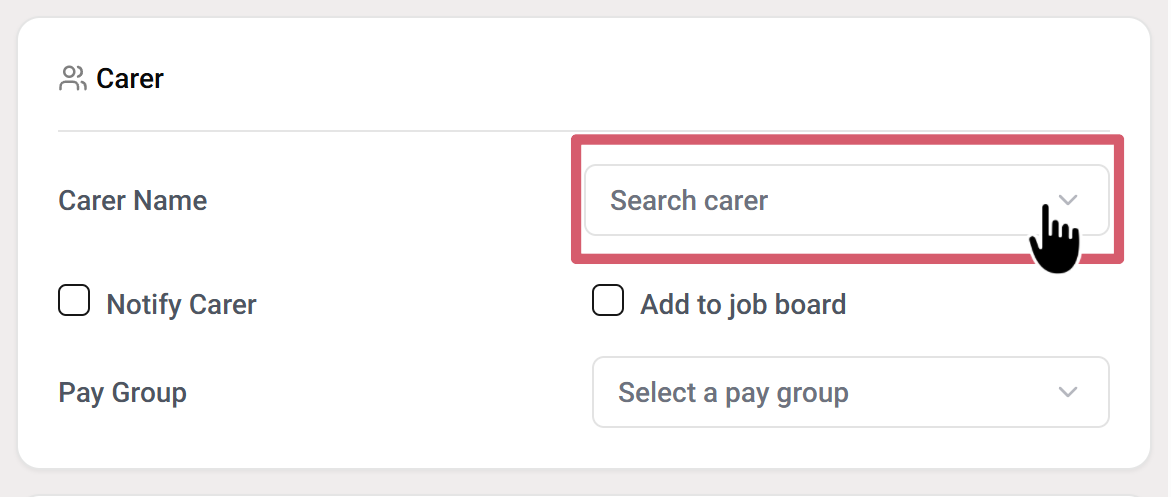The width and height of the screenshot is (1171, 497).
Task: Enable the Notify Carer checkbox
Action: tap(74, 301)
